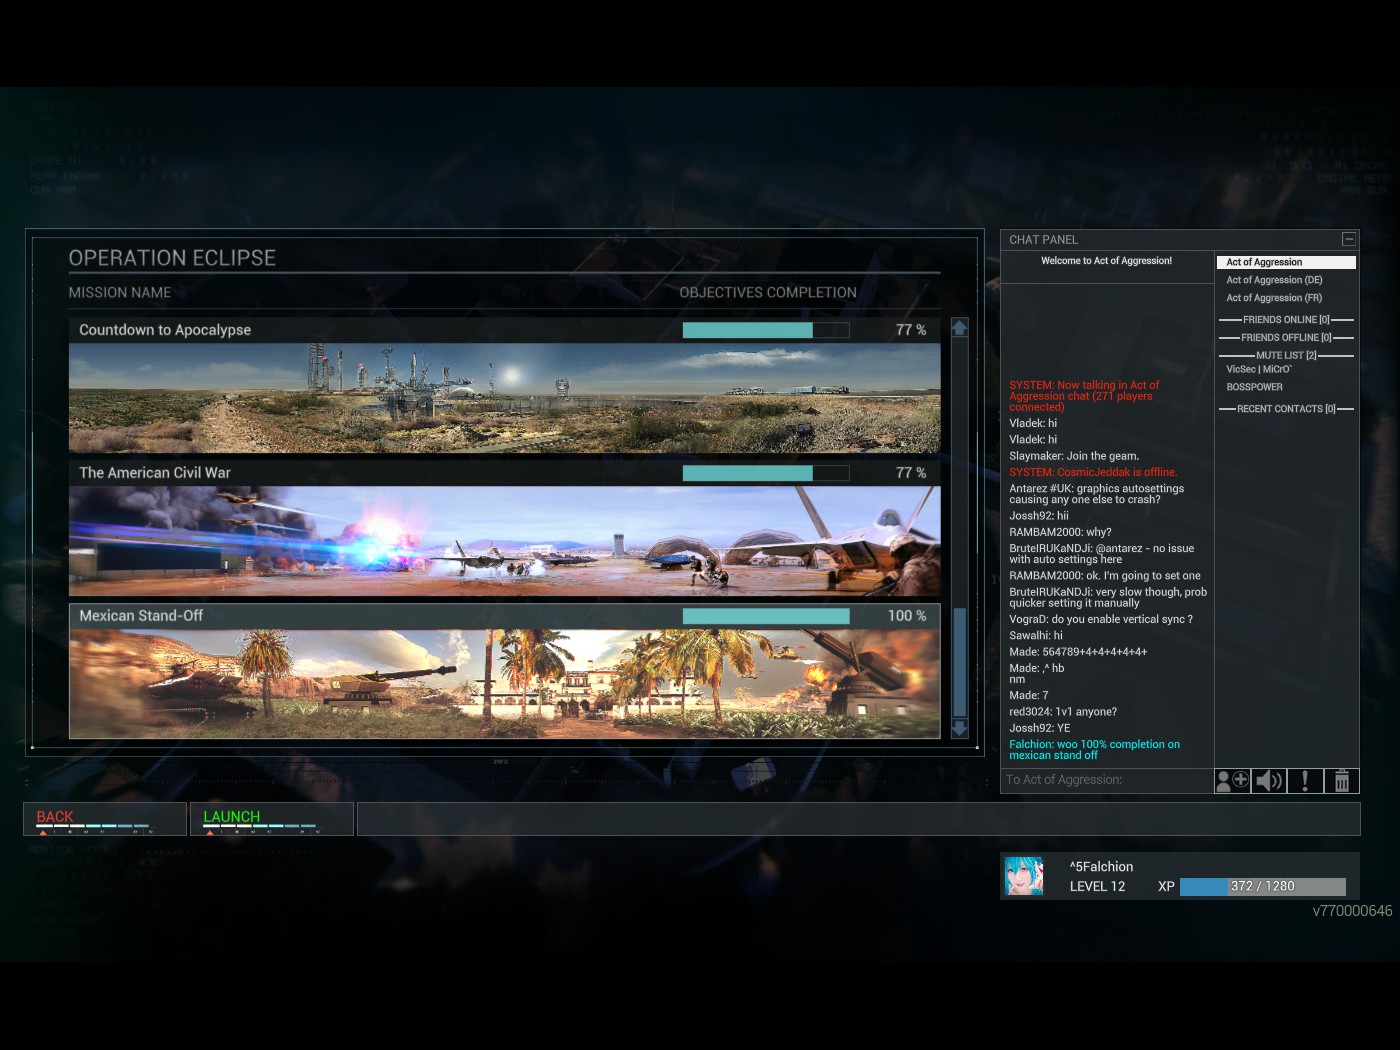Click the 77 % value for American Civil War
This screenshot has width=1400, height=1050.
pyautogui.click(x=911, y=473)
